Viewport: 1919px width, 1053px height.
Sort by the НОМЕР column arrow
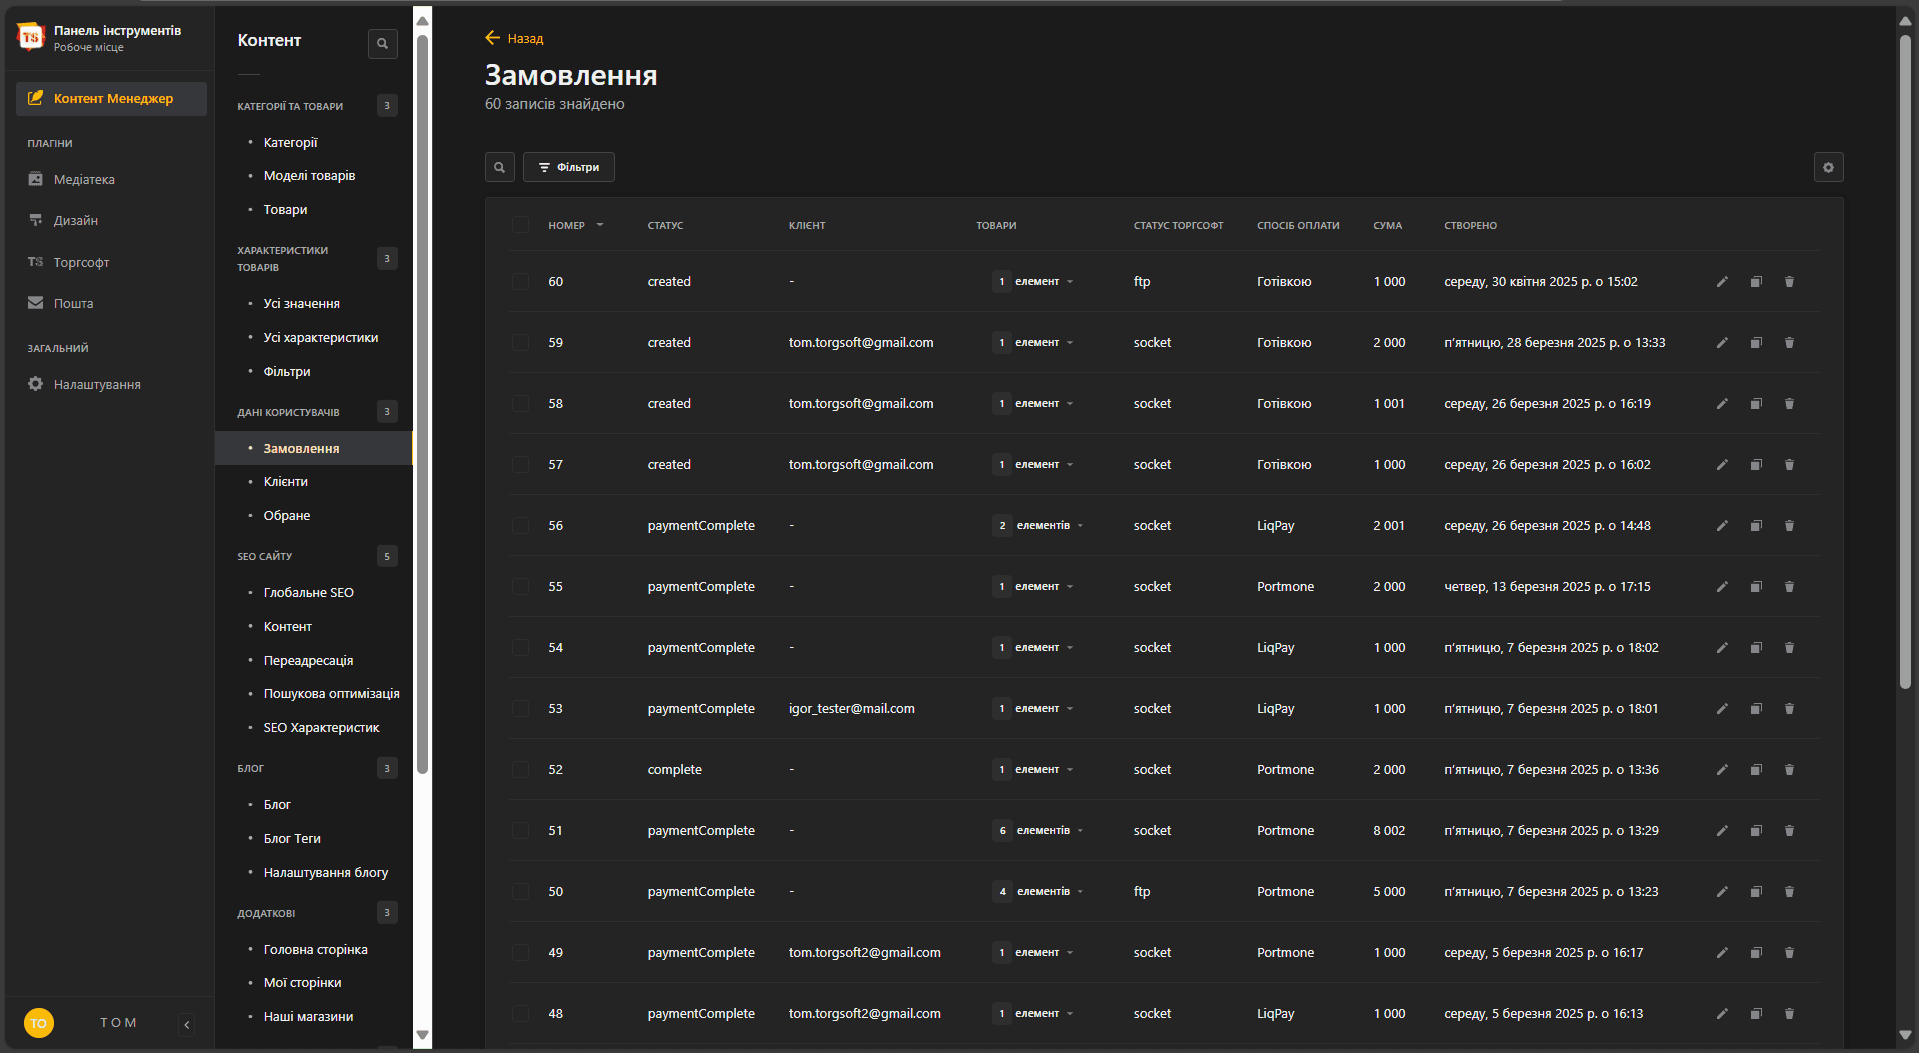click(600, 225)
